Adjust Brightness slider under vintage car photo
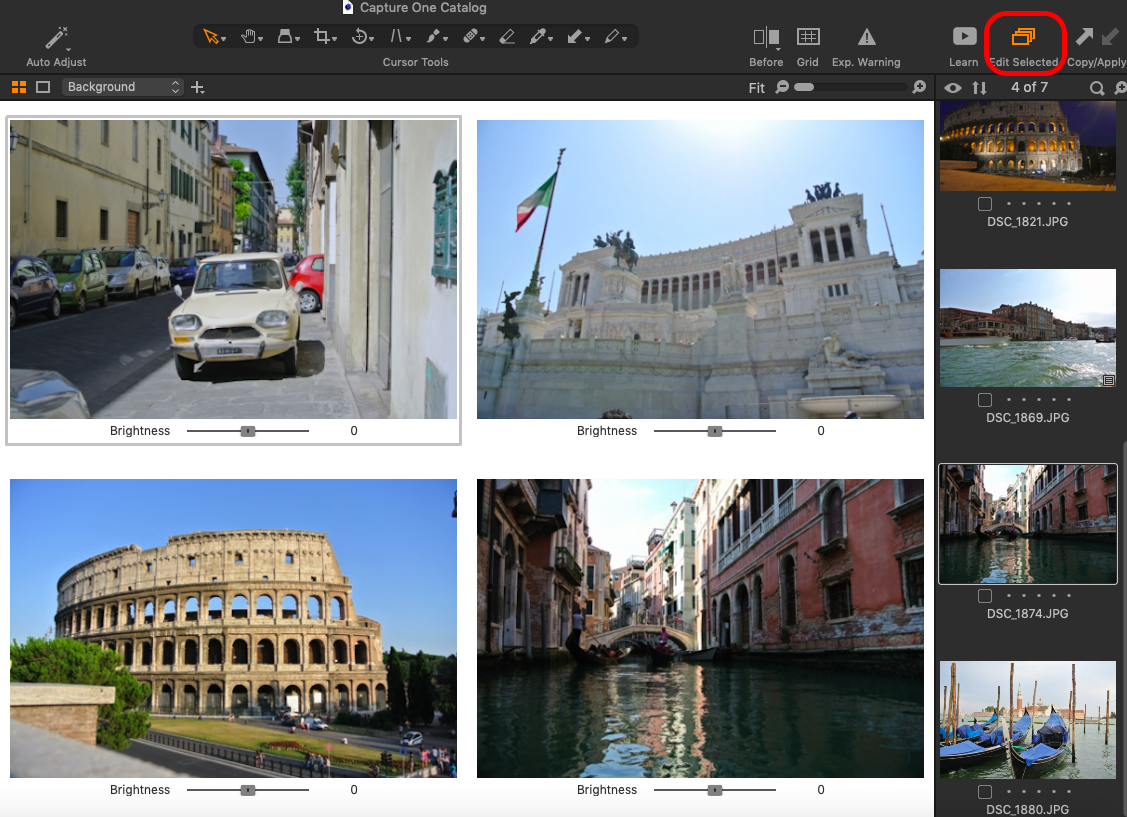The height and width of the screenshot is (817, 1127). point(247,431)
